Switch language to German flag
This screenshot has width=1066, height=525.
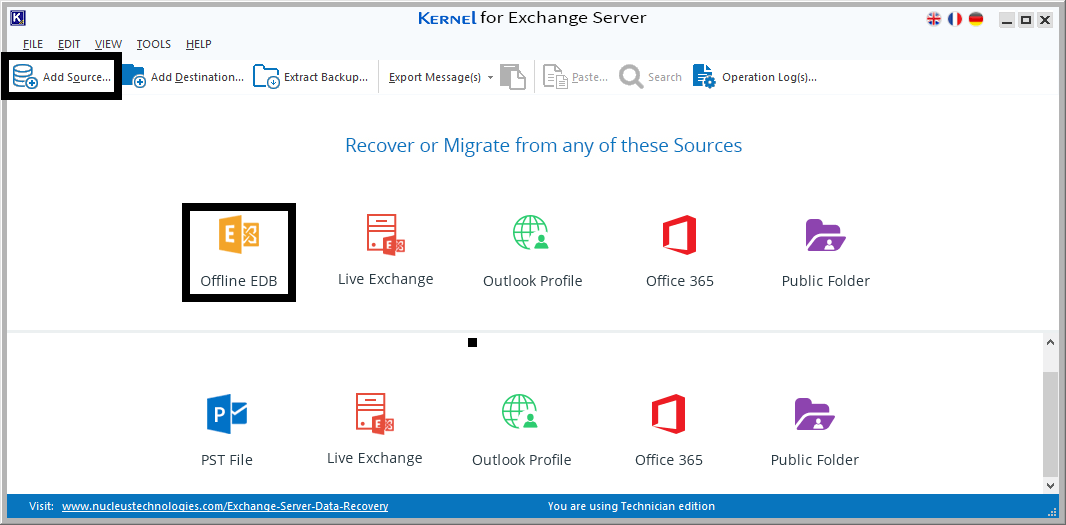point(976,19)
